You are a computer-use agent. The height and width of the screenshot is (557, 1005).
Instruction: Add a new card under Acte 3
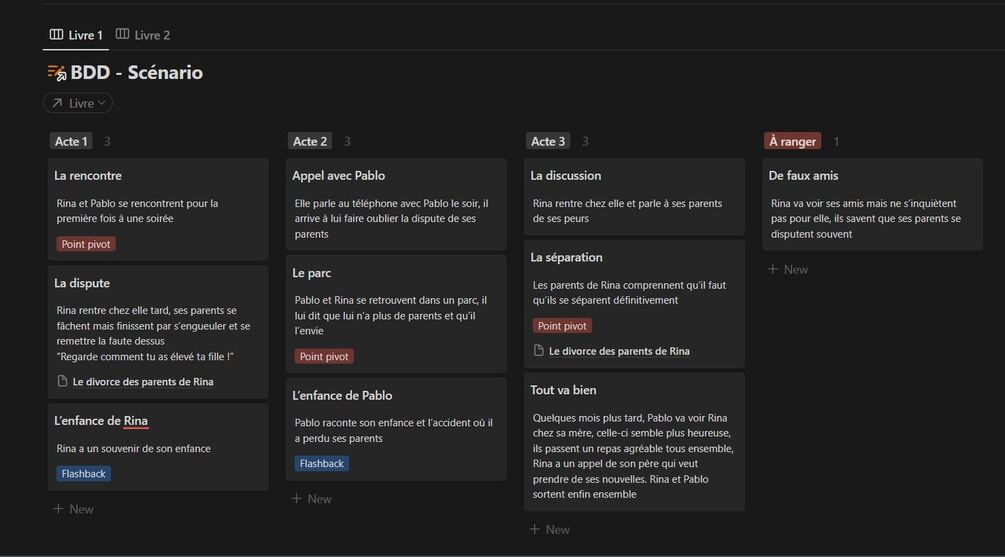[549, 529]
